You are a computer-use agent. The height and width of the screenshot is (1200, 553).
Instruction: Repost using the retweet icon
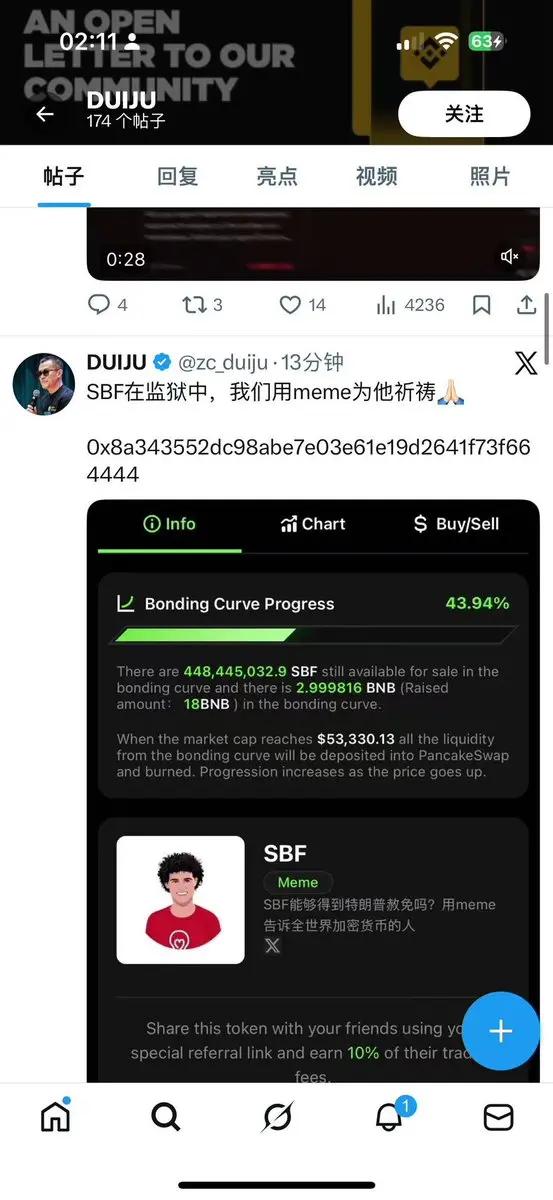(x=192, y=304)
